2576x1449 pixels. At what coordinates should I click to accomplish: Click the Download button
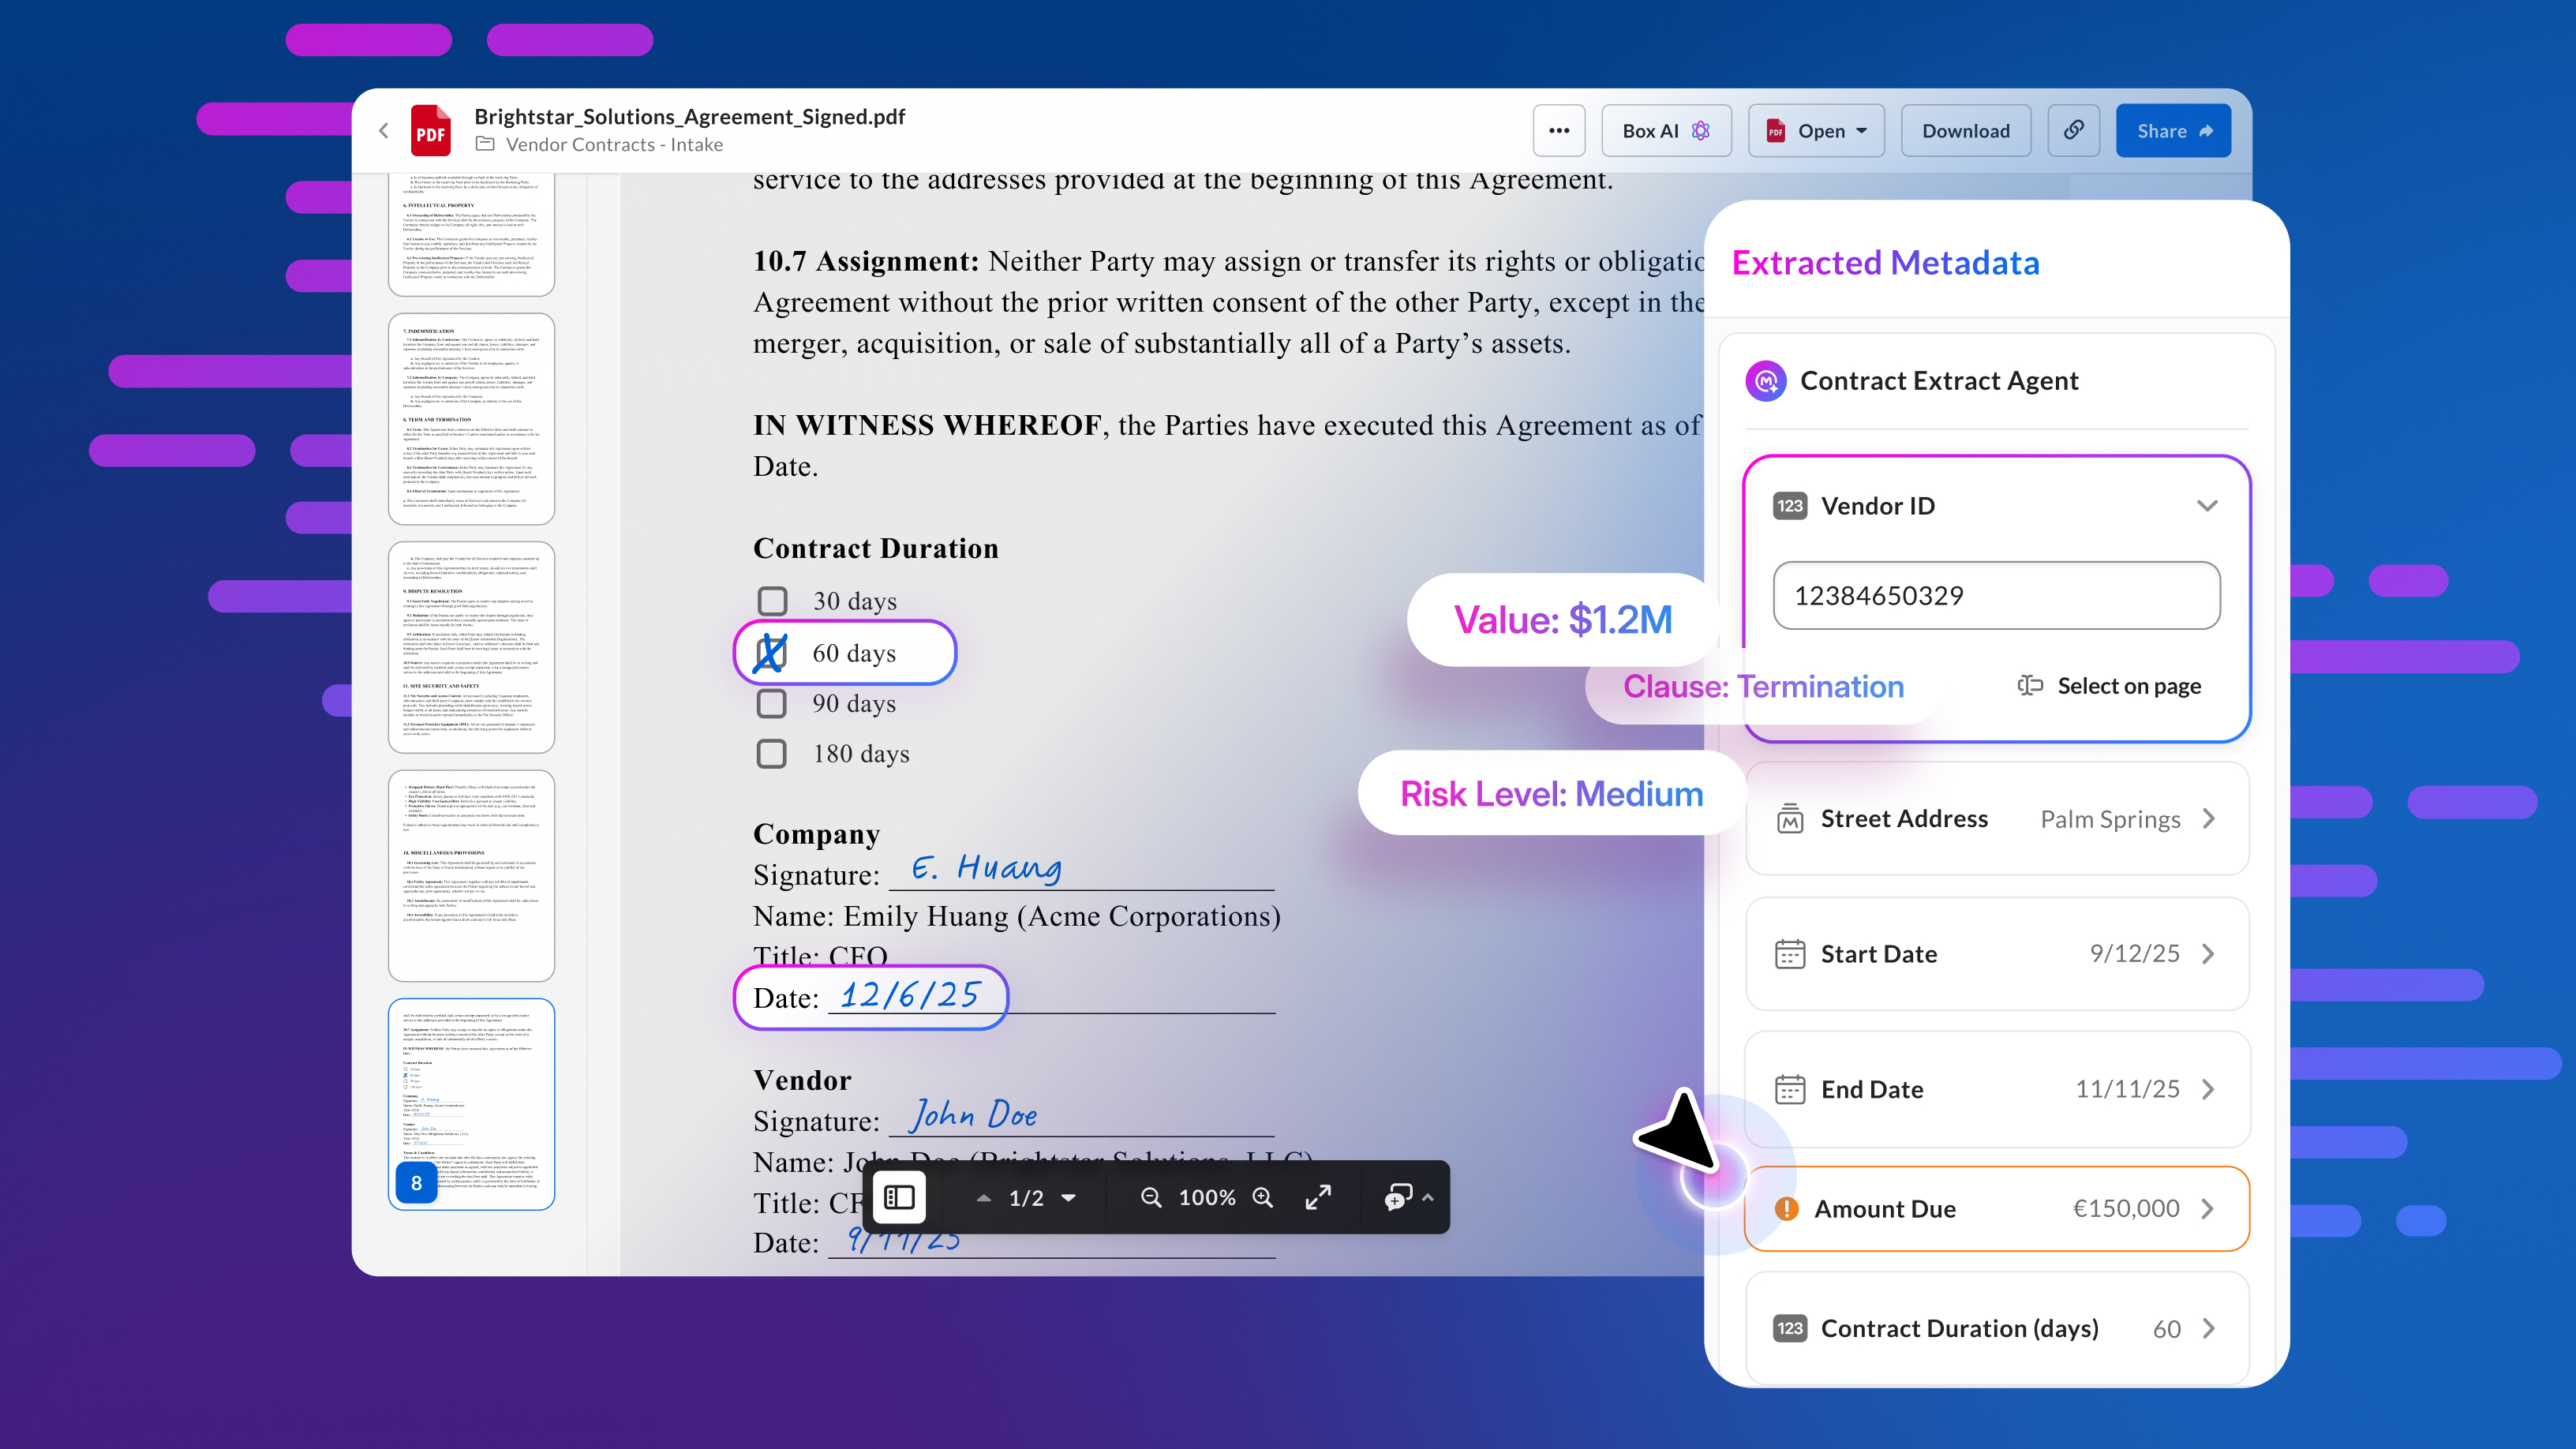[1965, 131]
